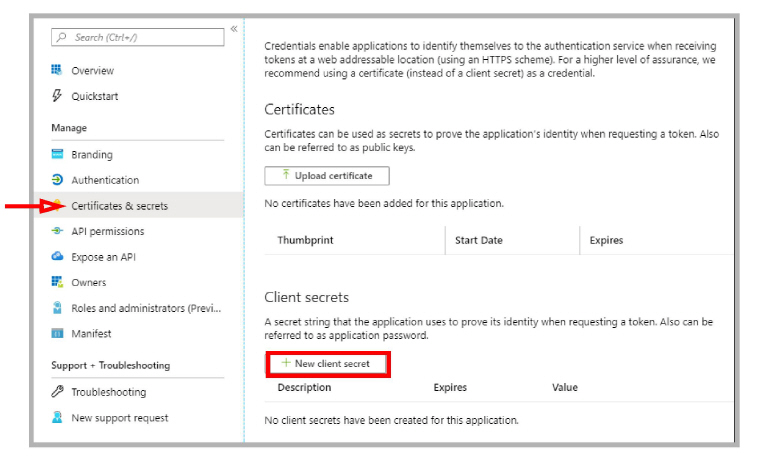This screenshot has height=461, width=768.
Task: Collapse the sidebar with double chevron
Action: (x=234, y=29)
